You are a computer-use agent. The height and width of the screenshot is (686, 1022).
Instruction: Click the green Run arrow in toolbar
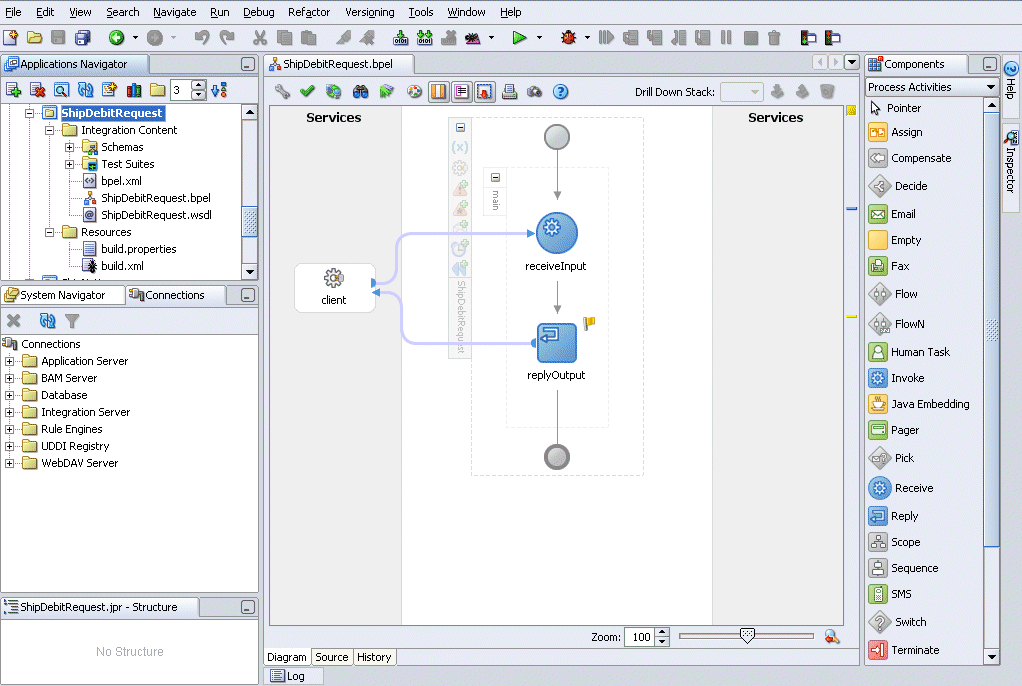coord(519,38)
